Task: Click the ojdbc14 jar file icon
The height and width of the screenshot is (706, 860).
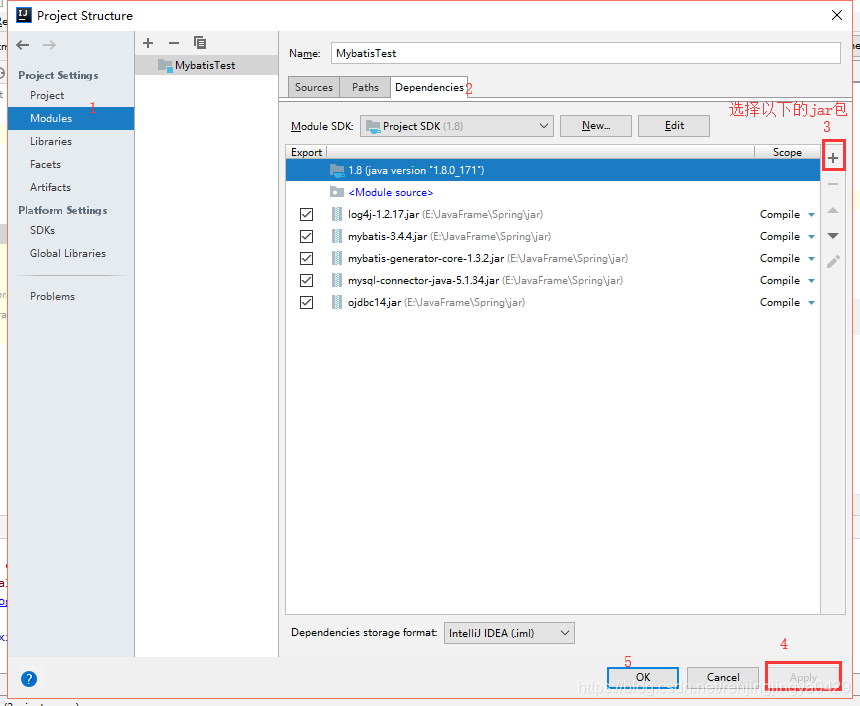Action: (x=337, y=302)
